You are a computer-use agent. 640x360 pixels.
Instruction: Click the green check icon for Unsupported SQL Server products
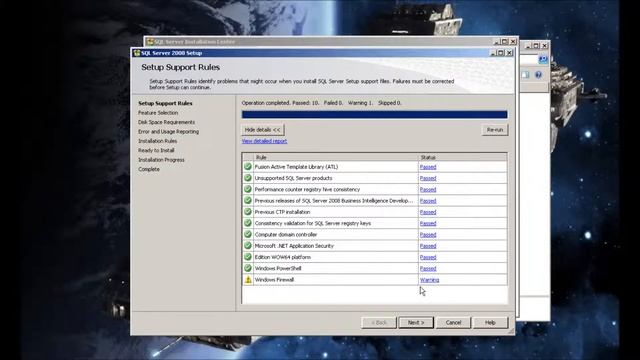[248, 178]
